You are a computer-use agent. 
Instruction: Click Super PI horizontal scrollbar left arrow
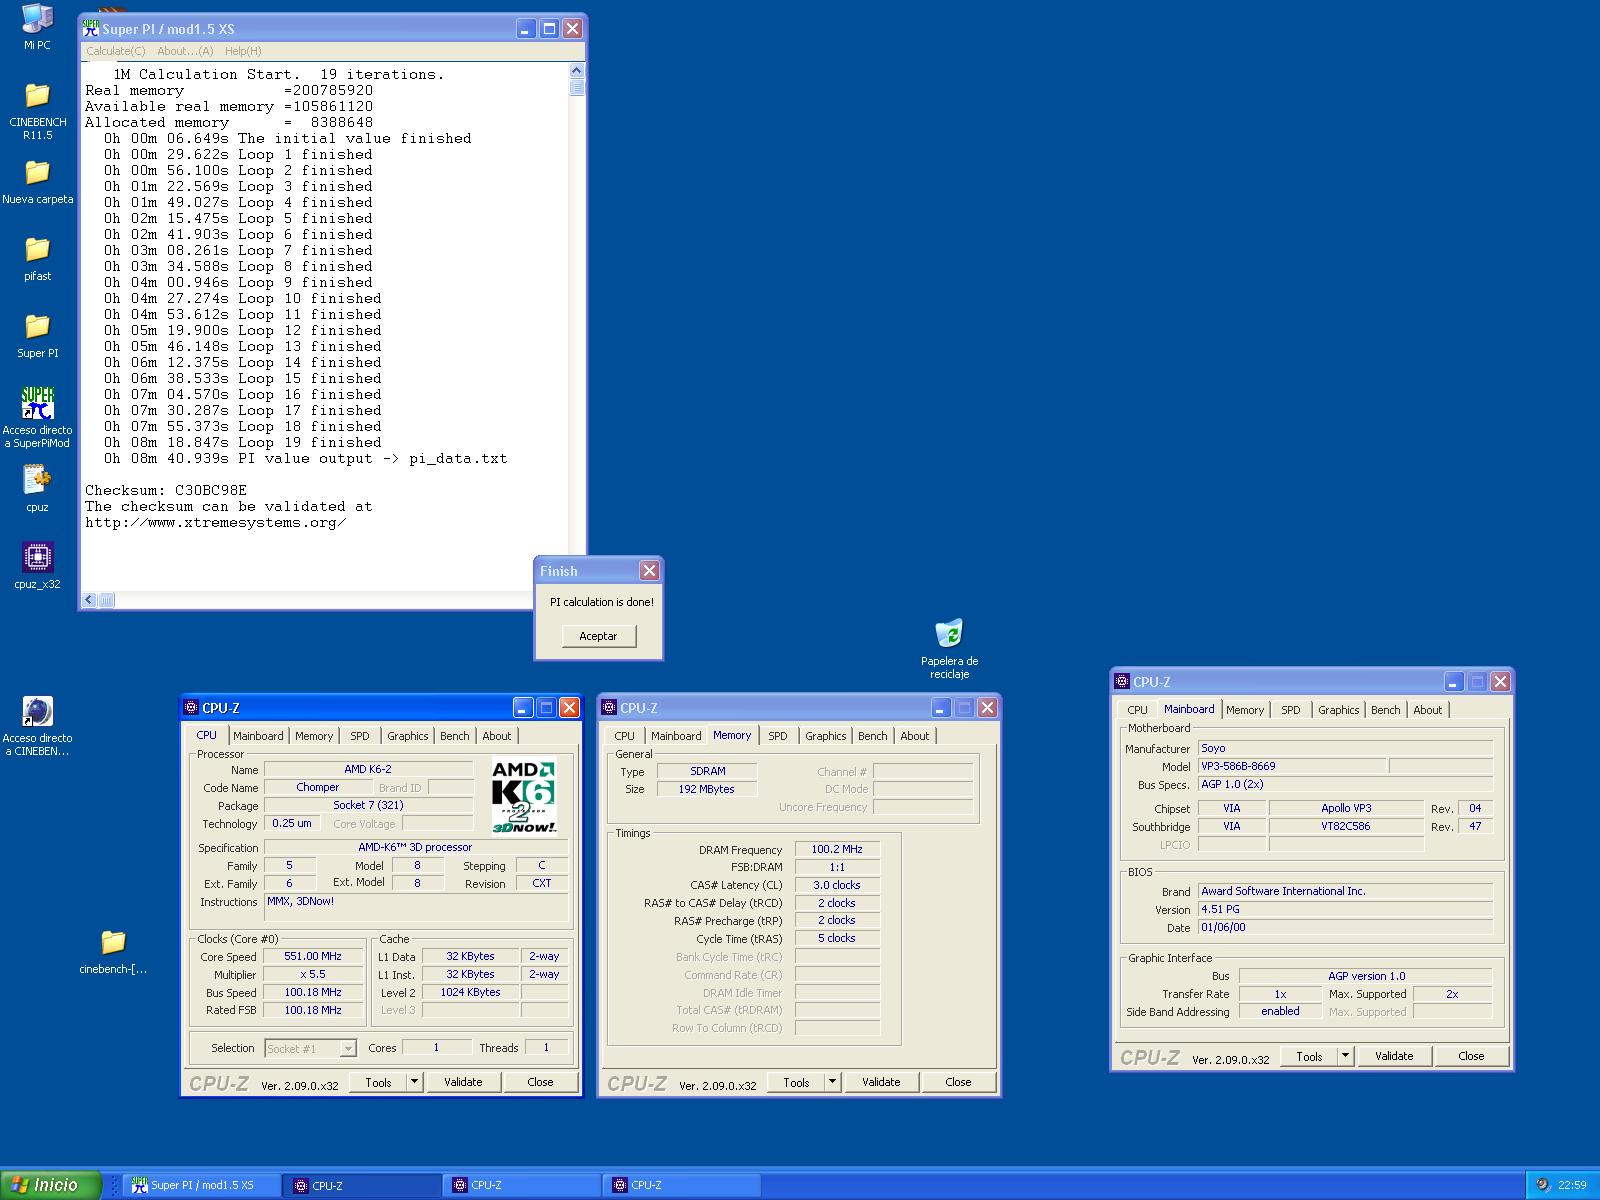pos(89,600)
